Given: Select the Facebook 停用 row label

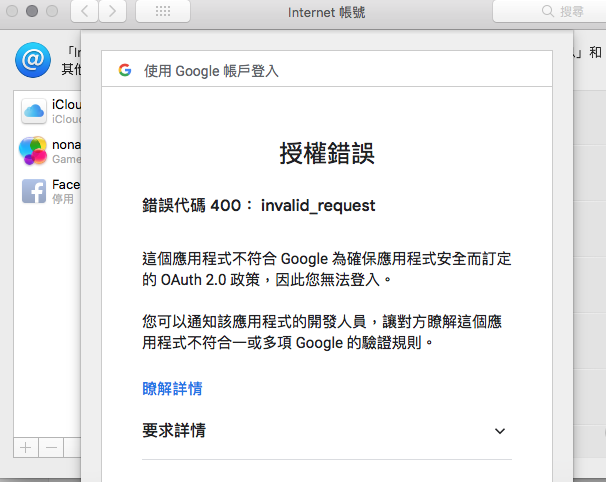Looking at the screenshot, I should point(66,191).
